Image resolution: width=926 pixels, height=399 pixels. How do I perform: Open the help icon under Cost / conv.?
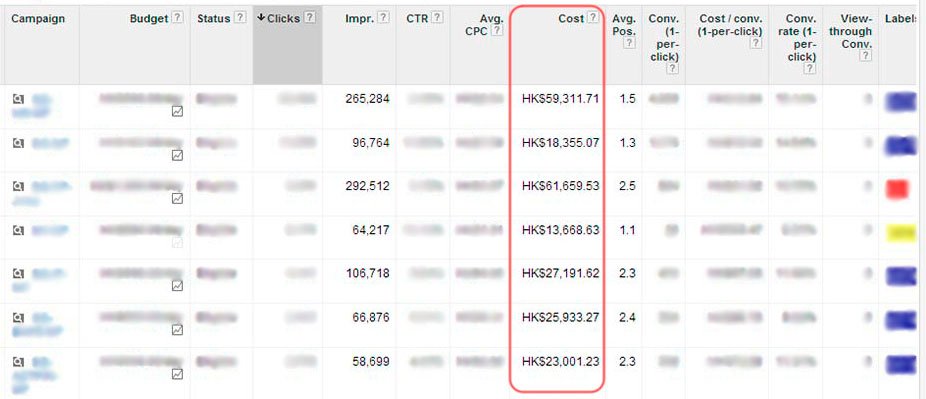pos(756,43)
